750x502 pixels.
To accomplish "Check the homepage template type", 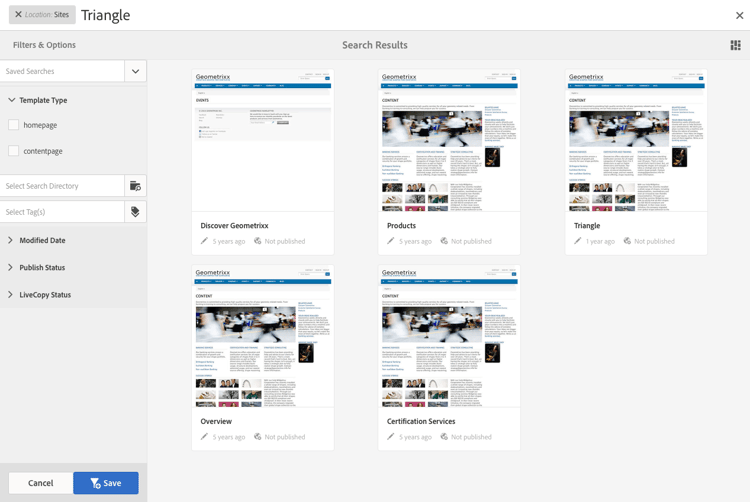I will coord(13,125).
